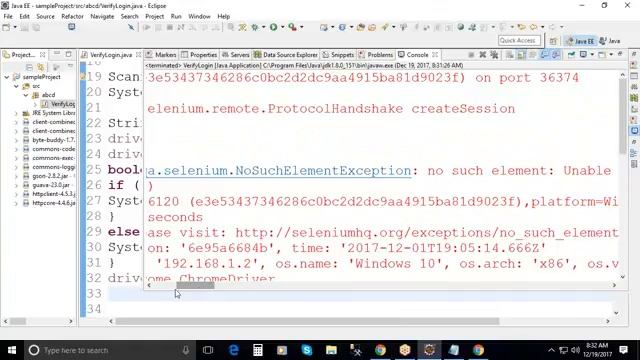
Task: Click the Back navigation arrow icon
Action: coord(533,27)
